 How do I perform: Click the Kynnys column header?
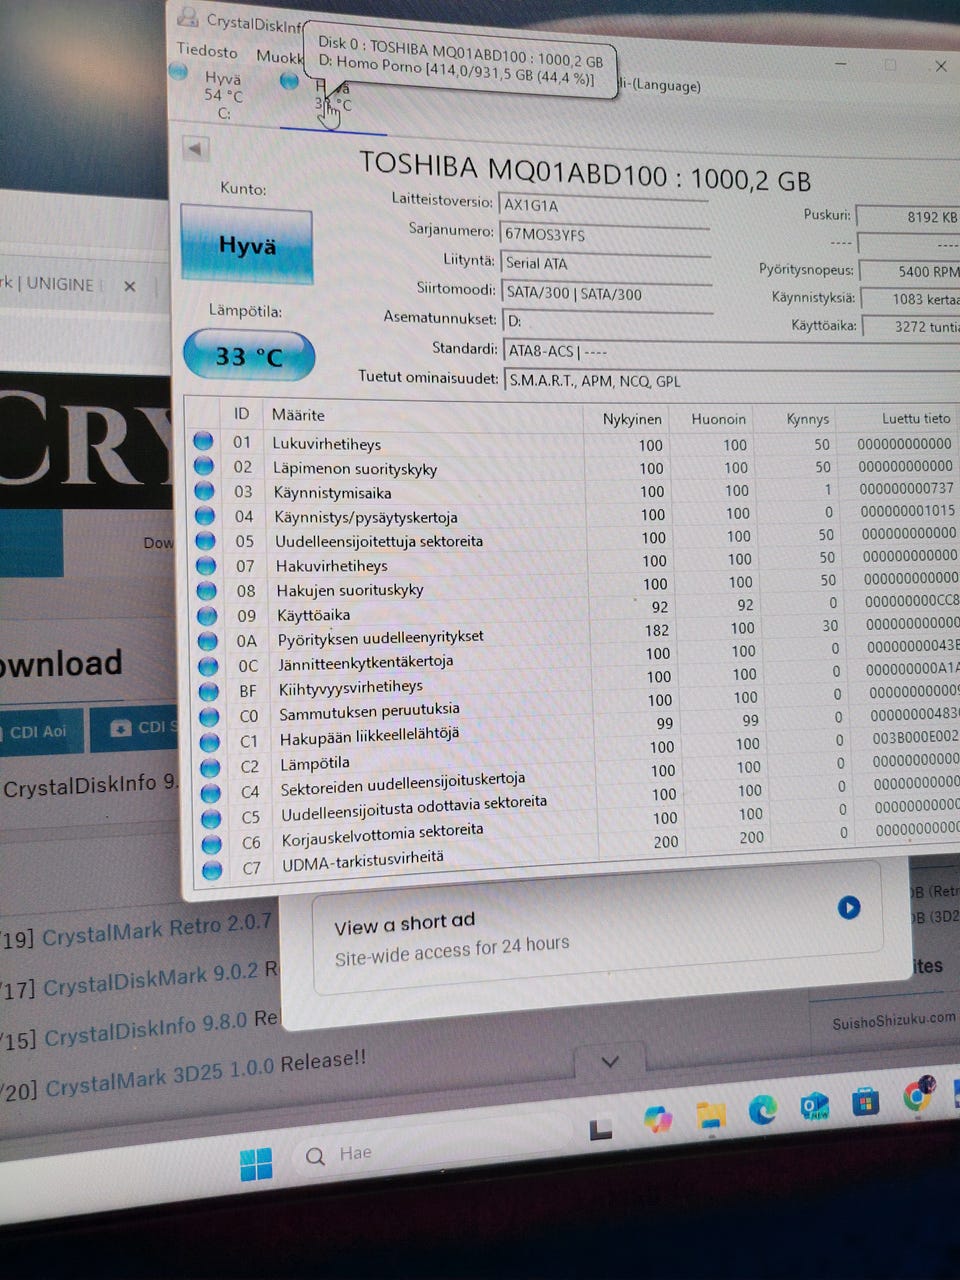(x=807, y=418)
